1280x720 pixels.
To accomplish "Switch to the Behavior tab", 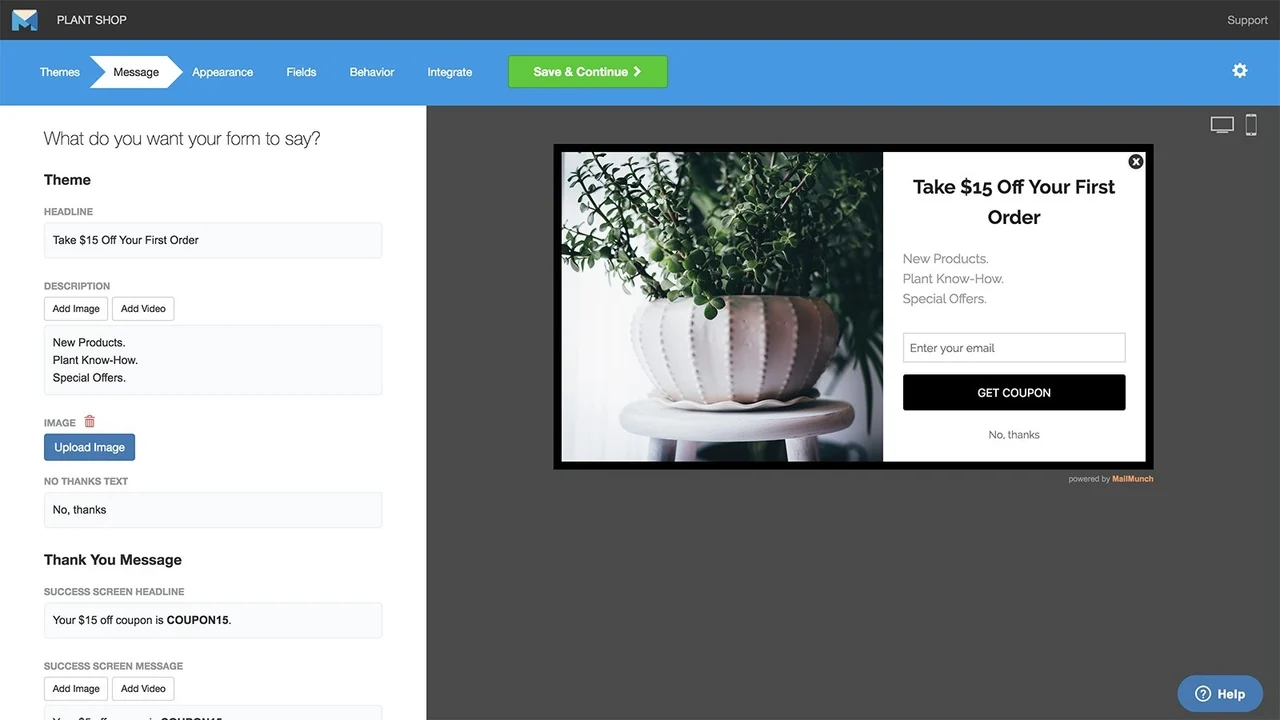I will (x=371, y=71).
